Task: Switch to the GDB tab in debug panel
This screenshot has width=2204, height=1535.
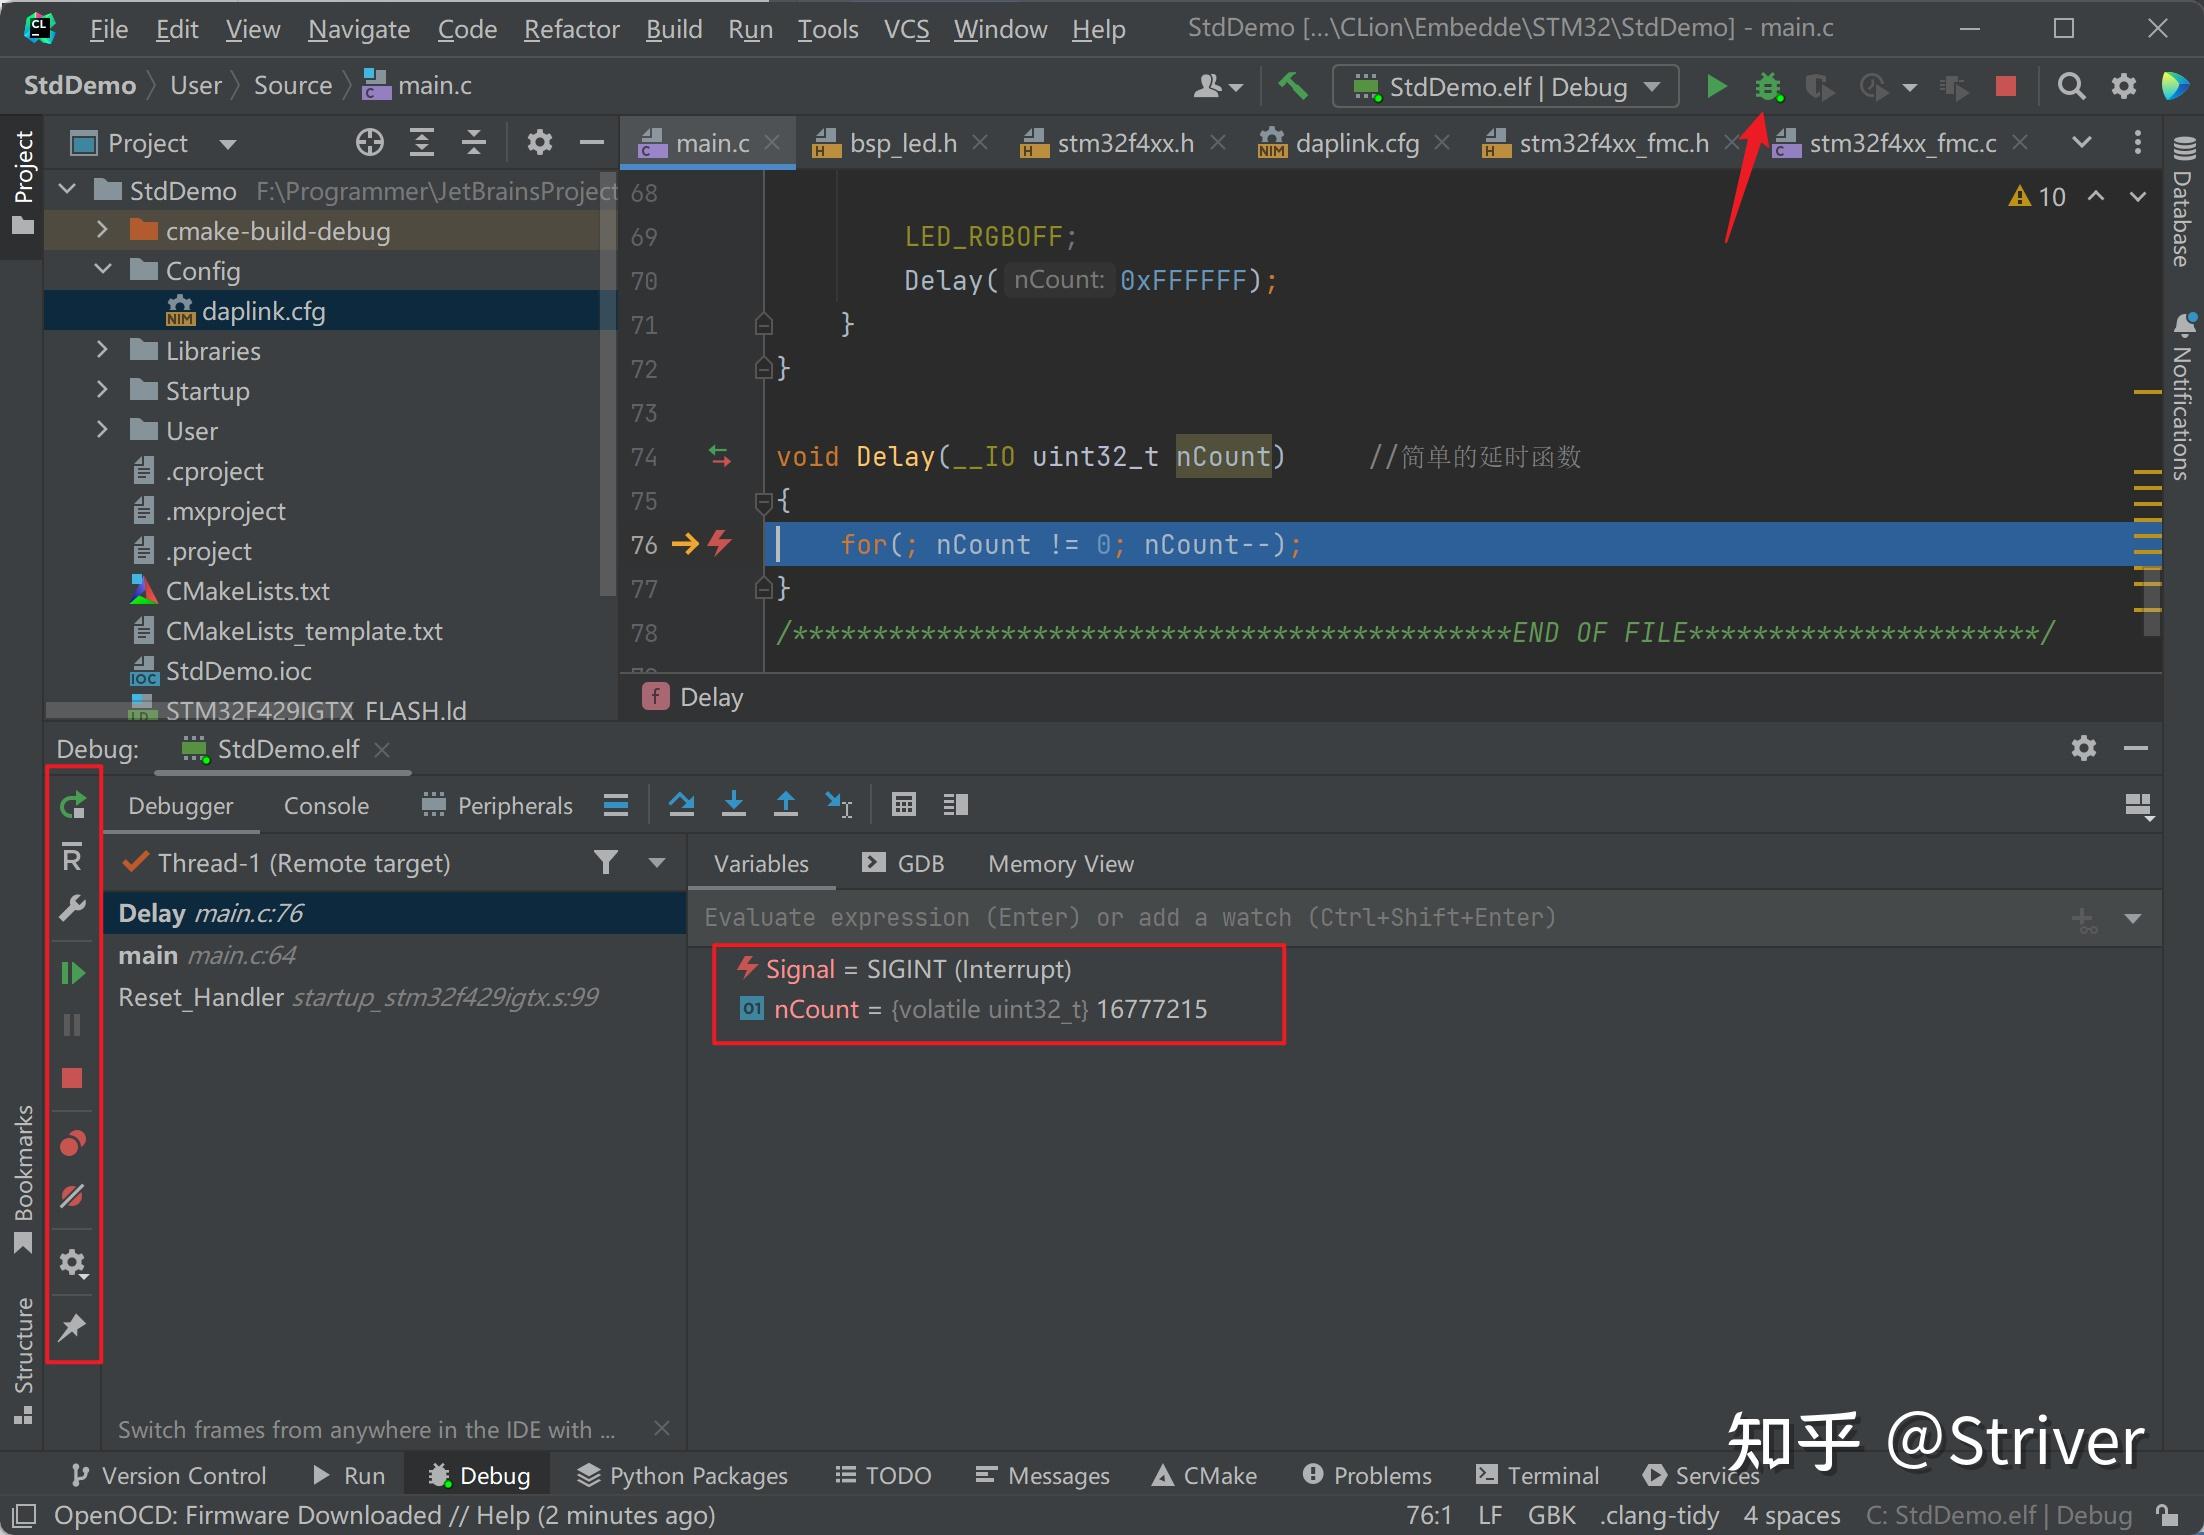Action: point(908,862)
